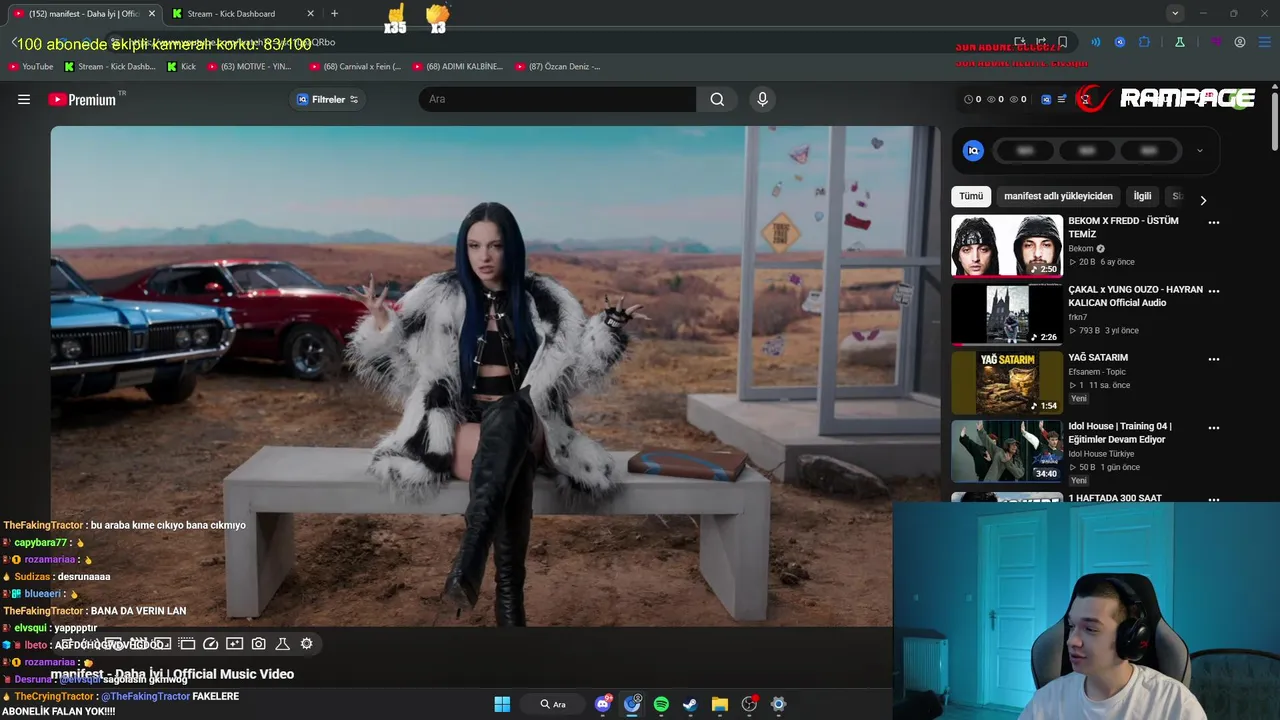Open the Carnival x Fein bookmark
Image resolution: width=1280 pixels, height=720 pixels.
[x=355, y=66]
